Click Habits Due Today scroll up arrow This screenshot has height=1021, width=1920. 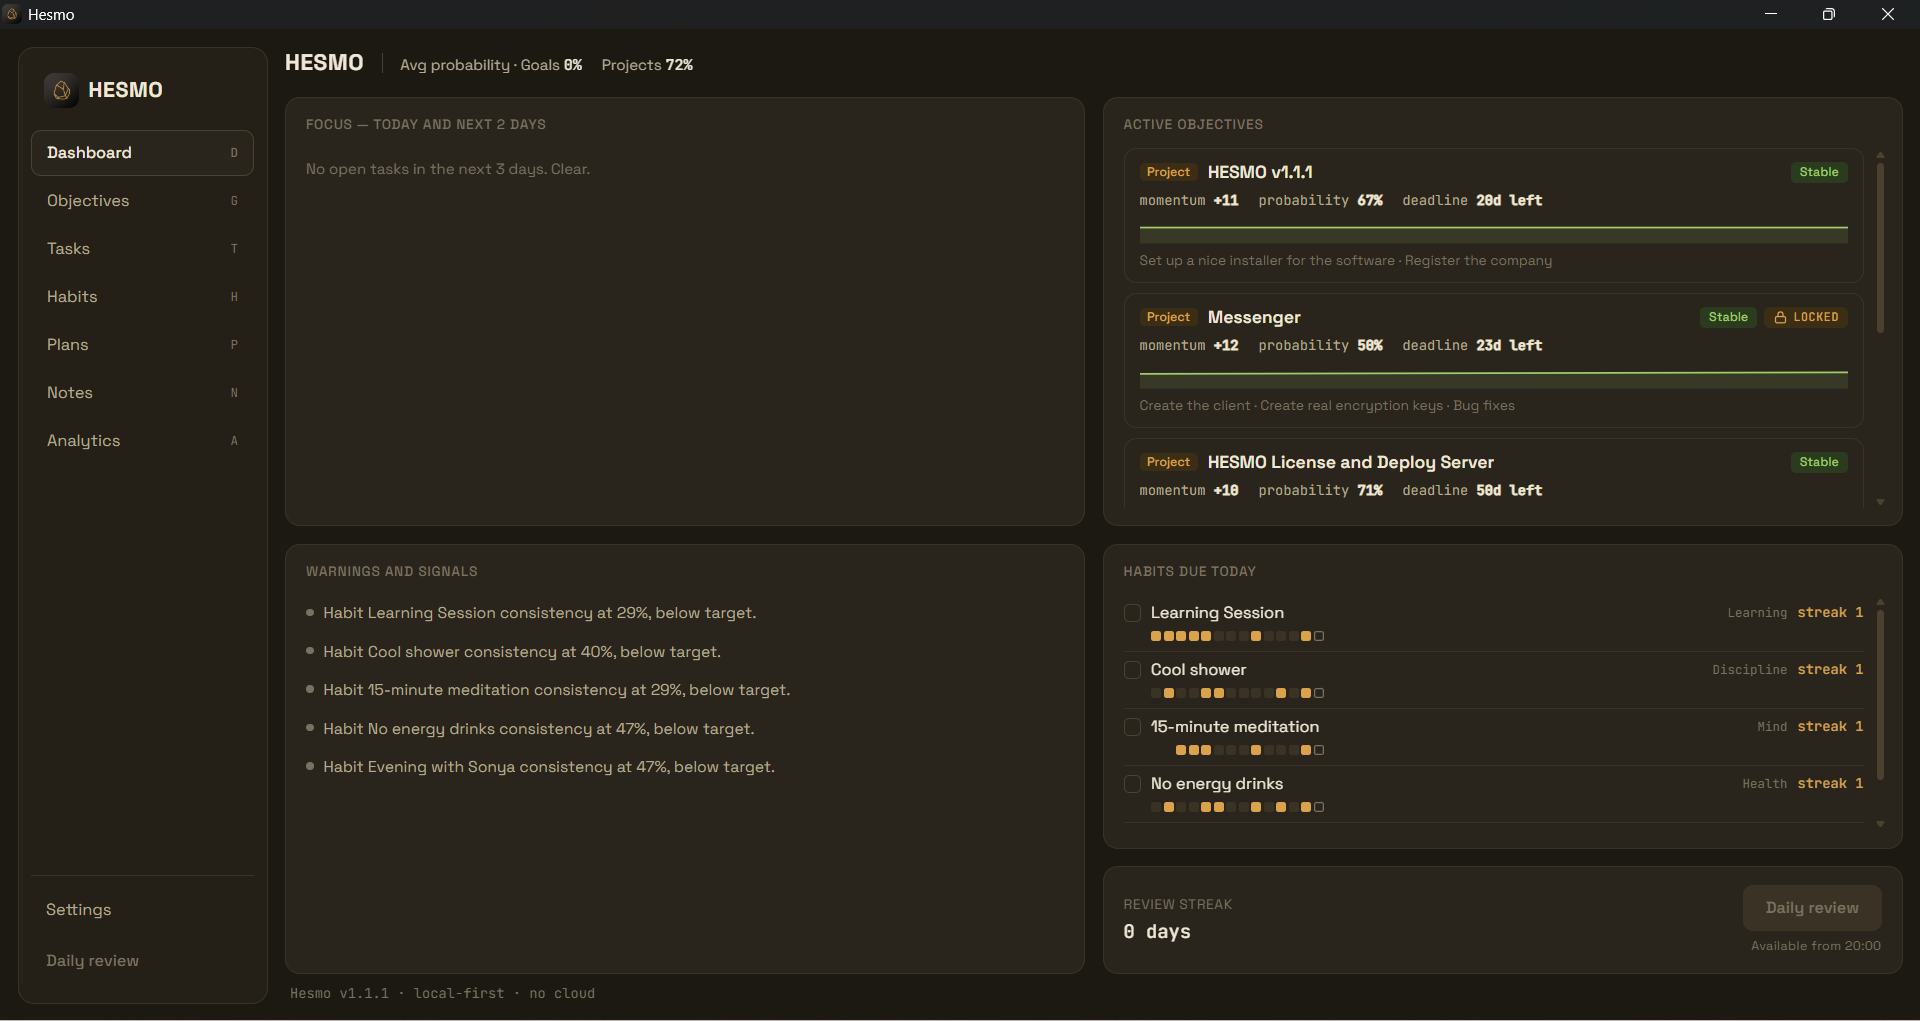[x=1880, y=602]
